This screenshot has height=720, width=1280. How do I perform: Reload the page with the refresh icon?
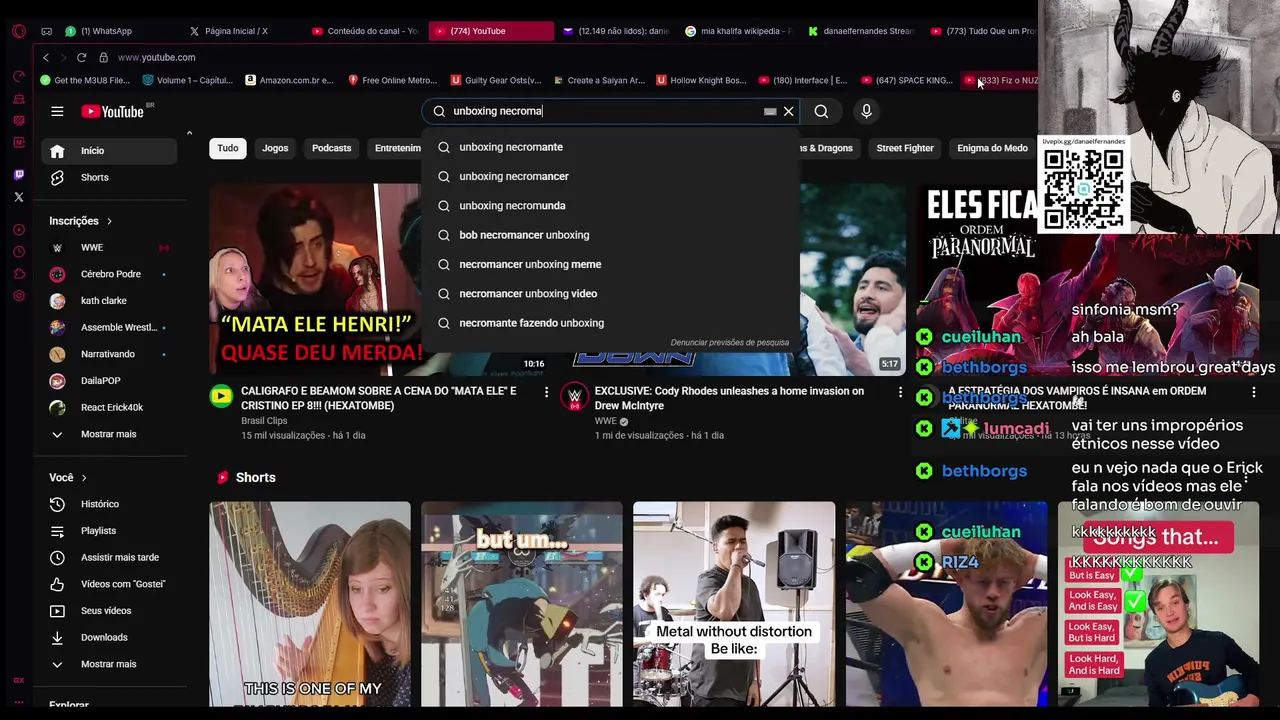point(81,58)
